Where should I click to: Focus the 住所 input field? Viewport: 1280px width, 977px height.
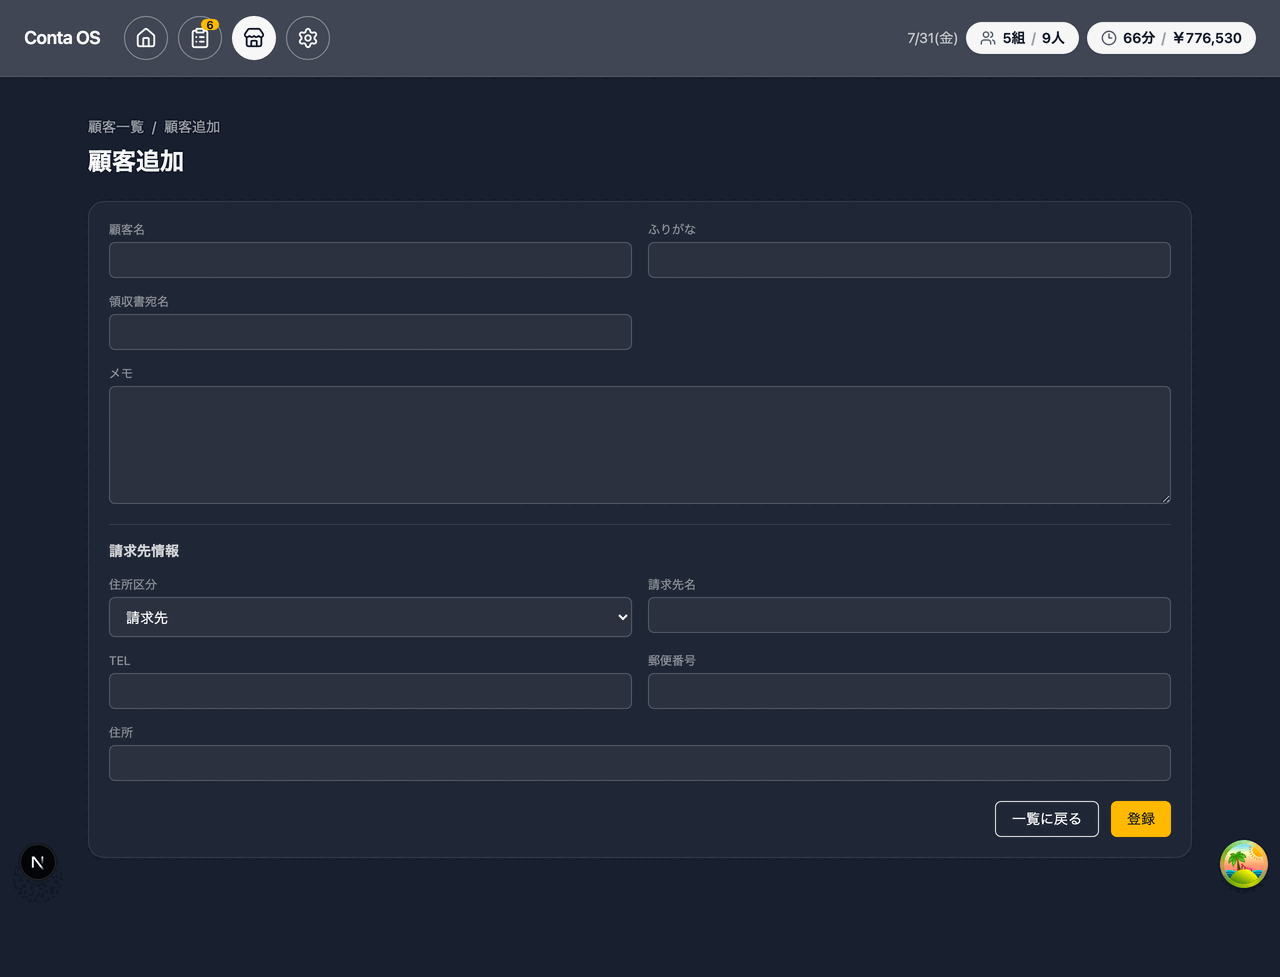point(640,763)
